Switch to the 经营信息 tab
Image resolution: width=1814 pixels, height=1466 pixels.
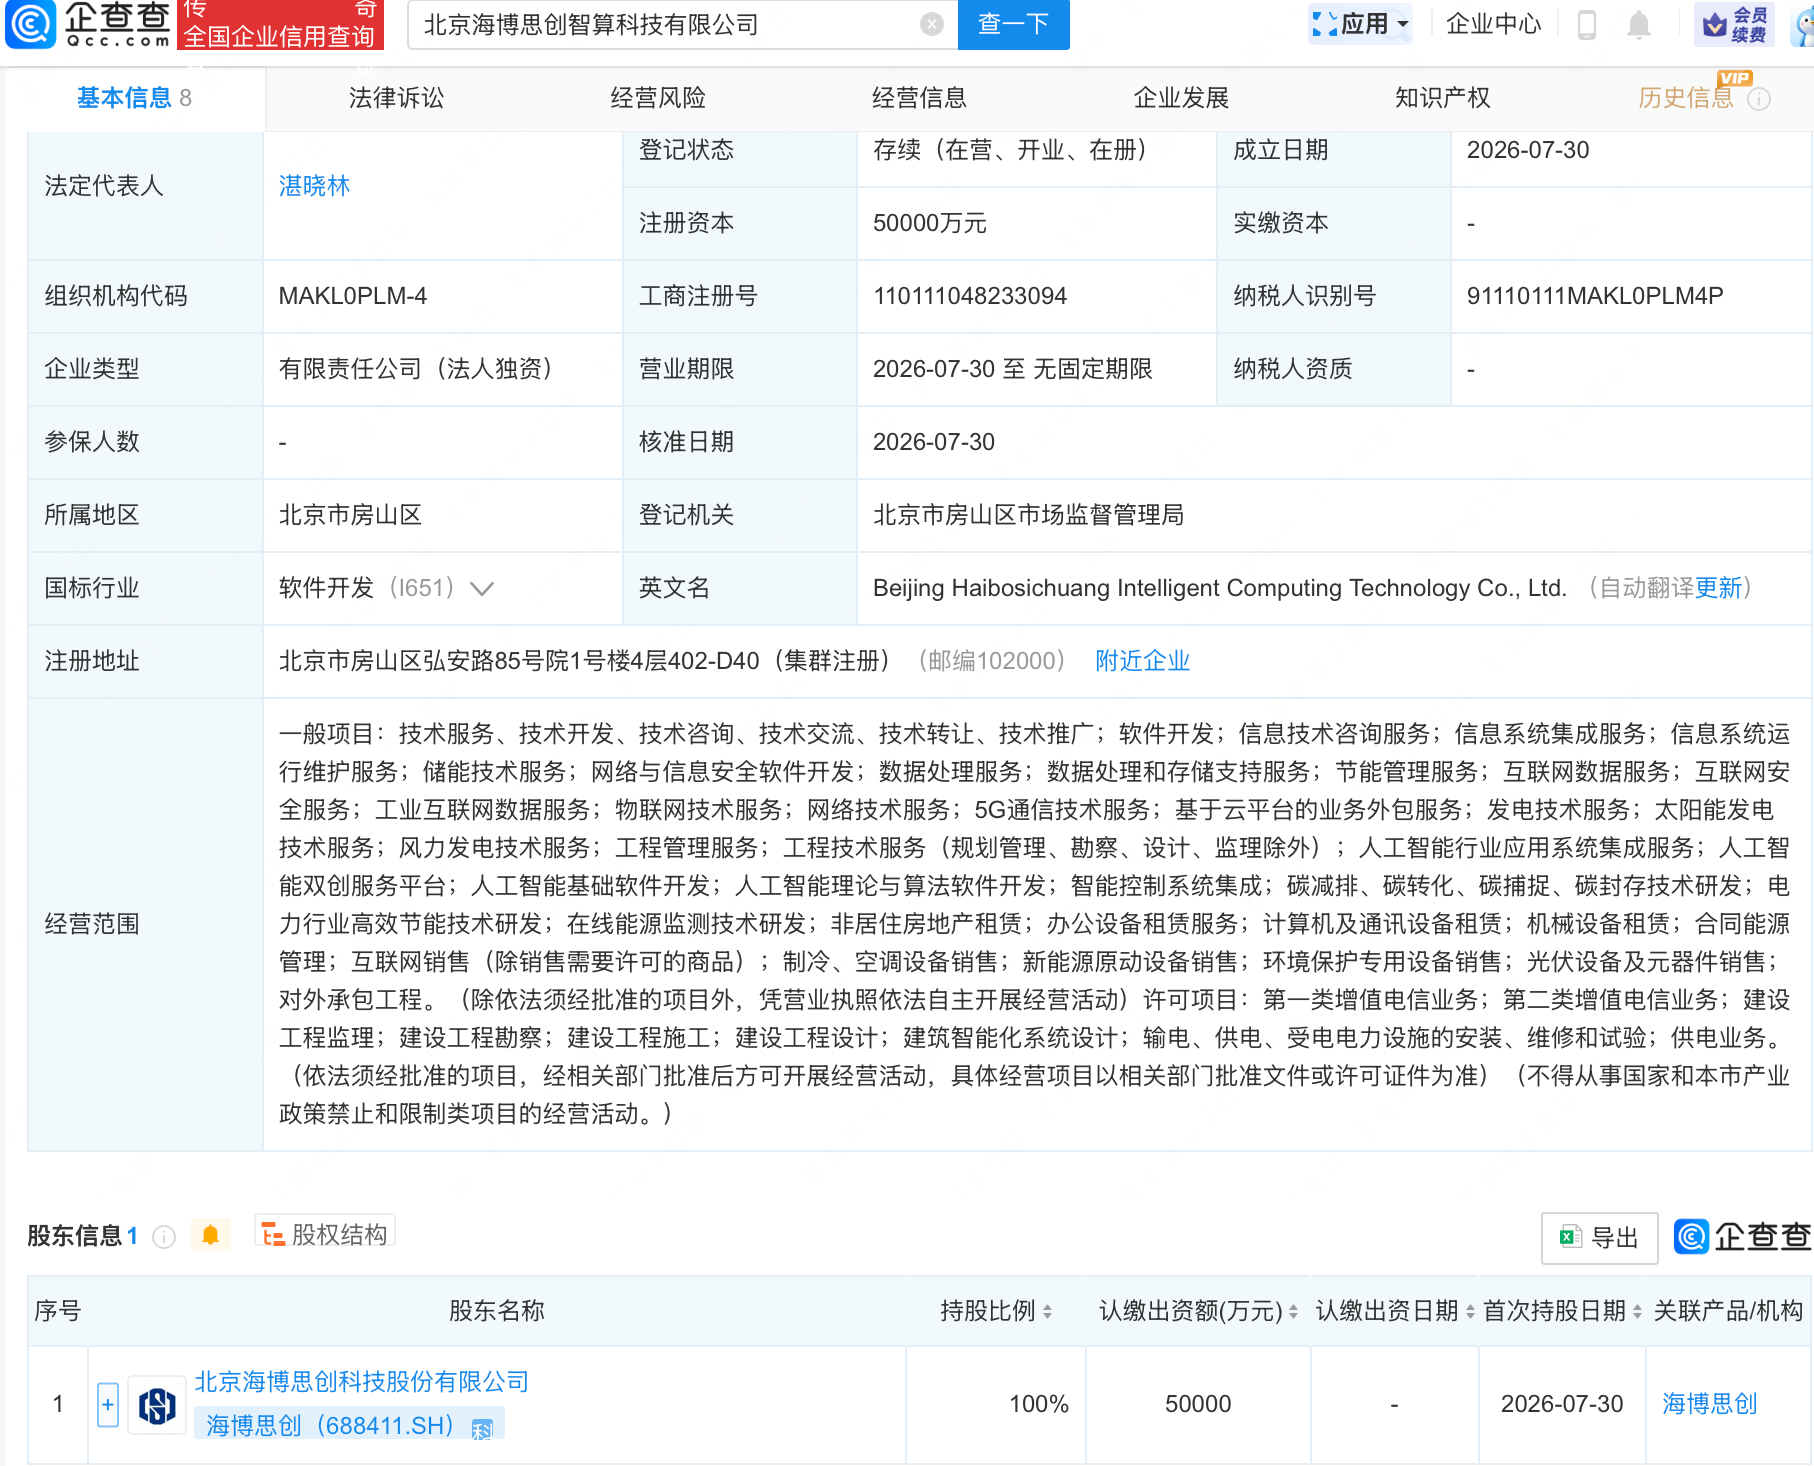(x=919, y=98)
